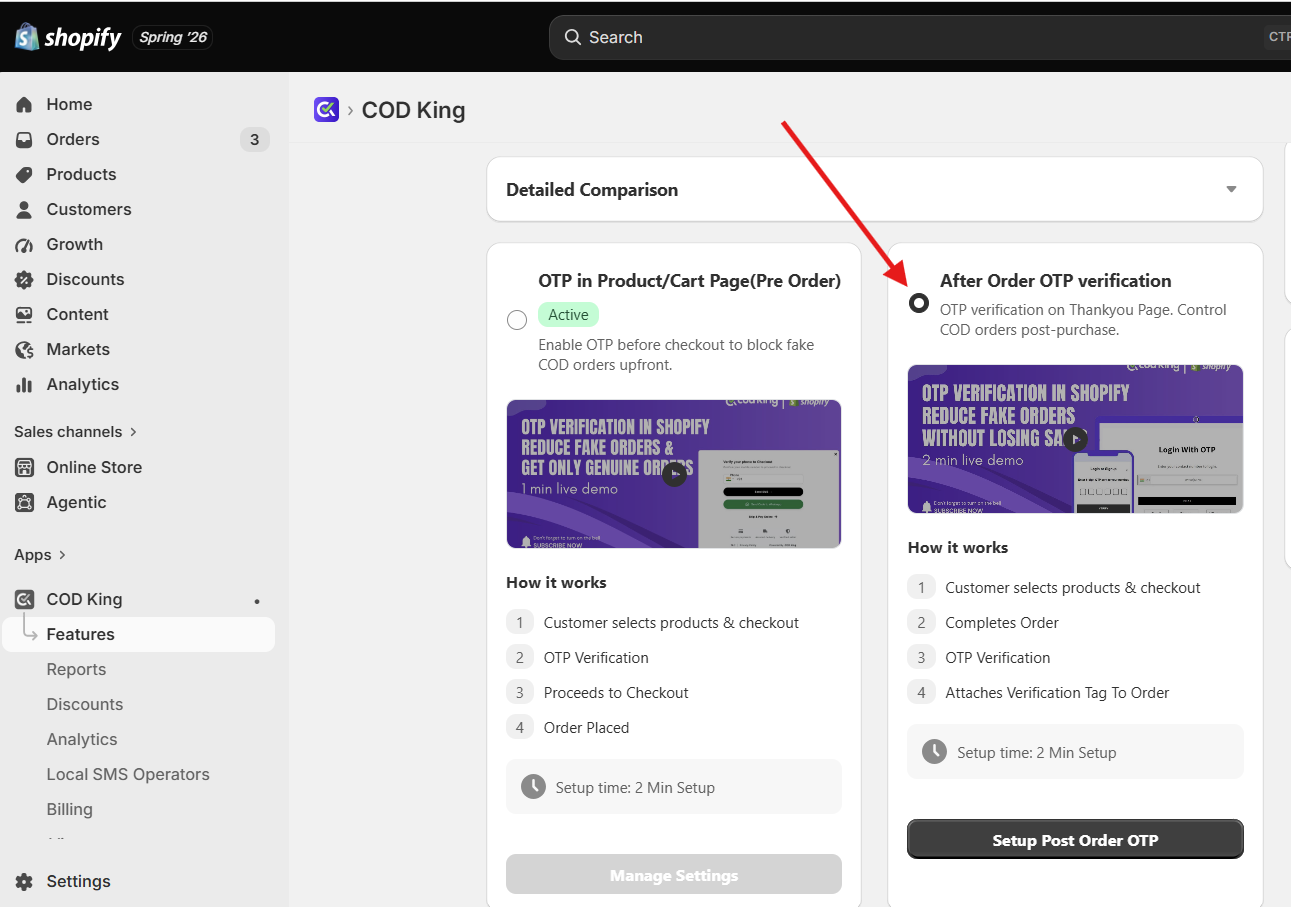Focus the Search input field
1291x907 pixels.
pos(920,37)
